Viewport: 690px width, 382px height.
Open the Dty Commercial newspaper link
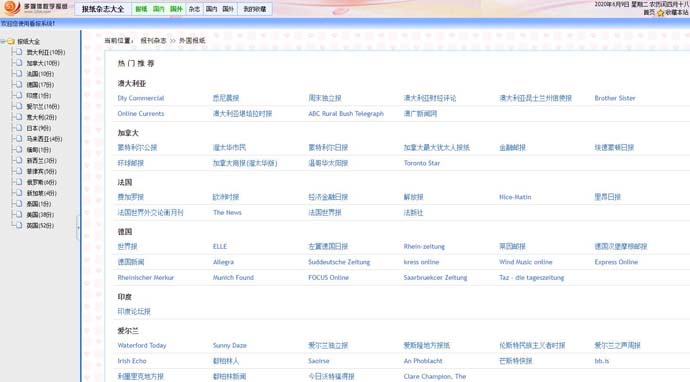coord(141,98)
